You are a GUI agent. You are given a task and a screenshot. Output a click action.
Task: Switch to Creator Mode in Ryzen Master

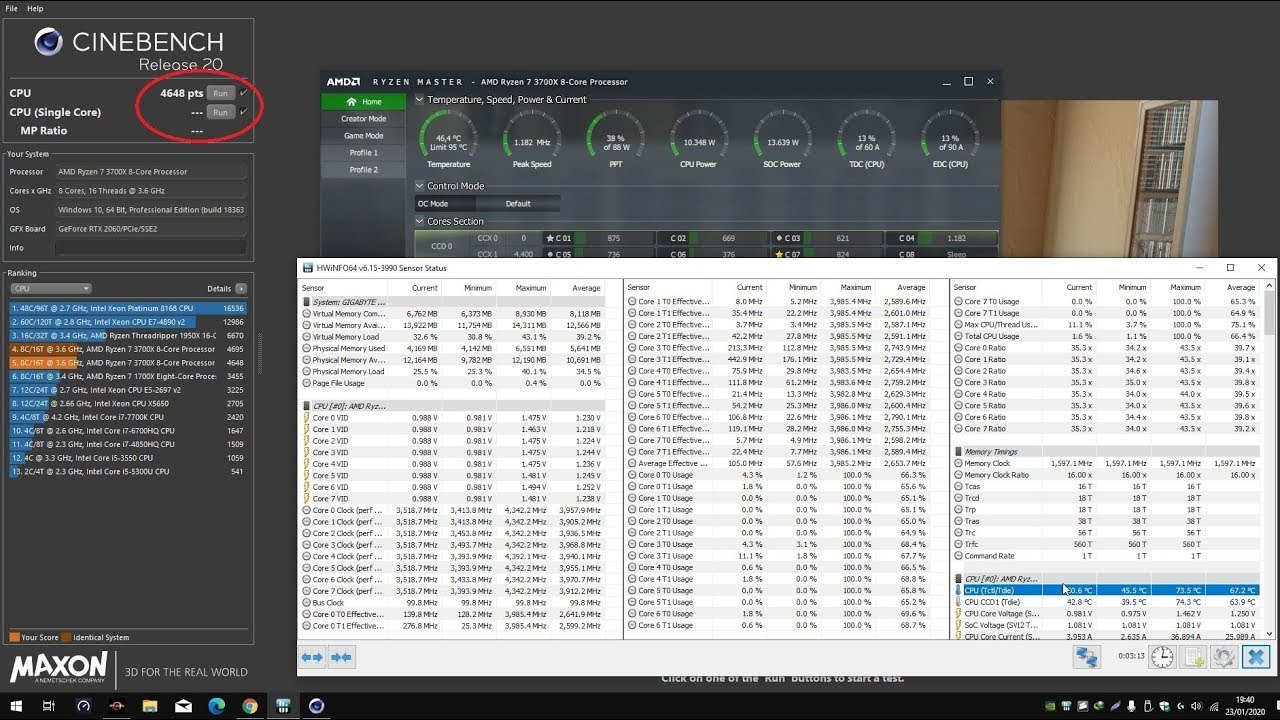[x=363, y=119]
